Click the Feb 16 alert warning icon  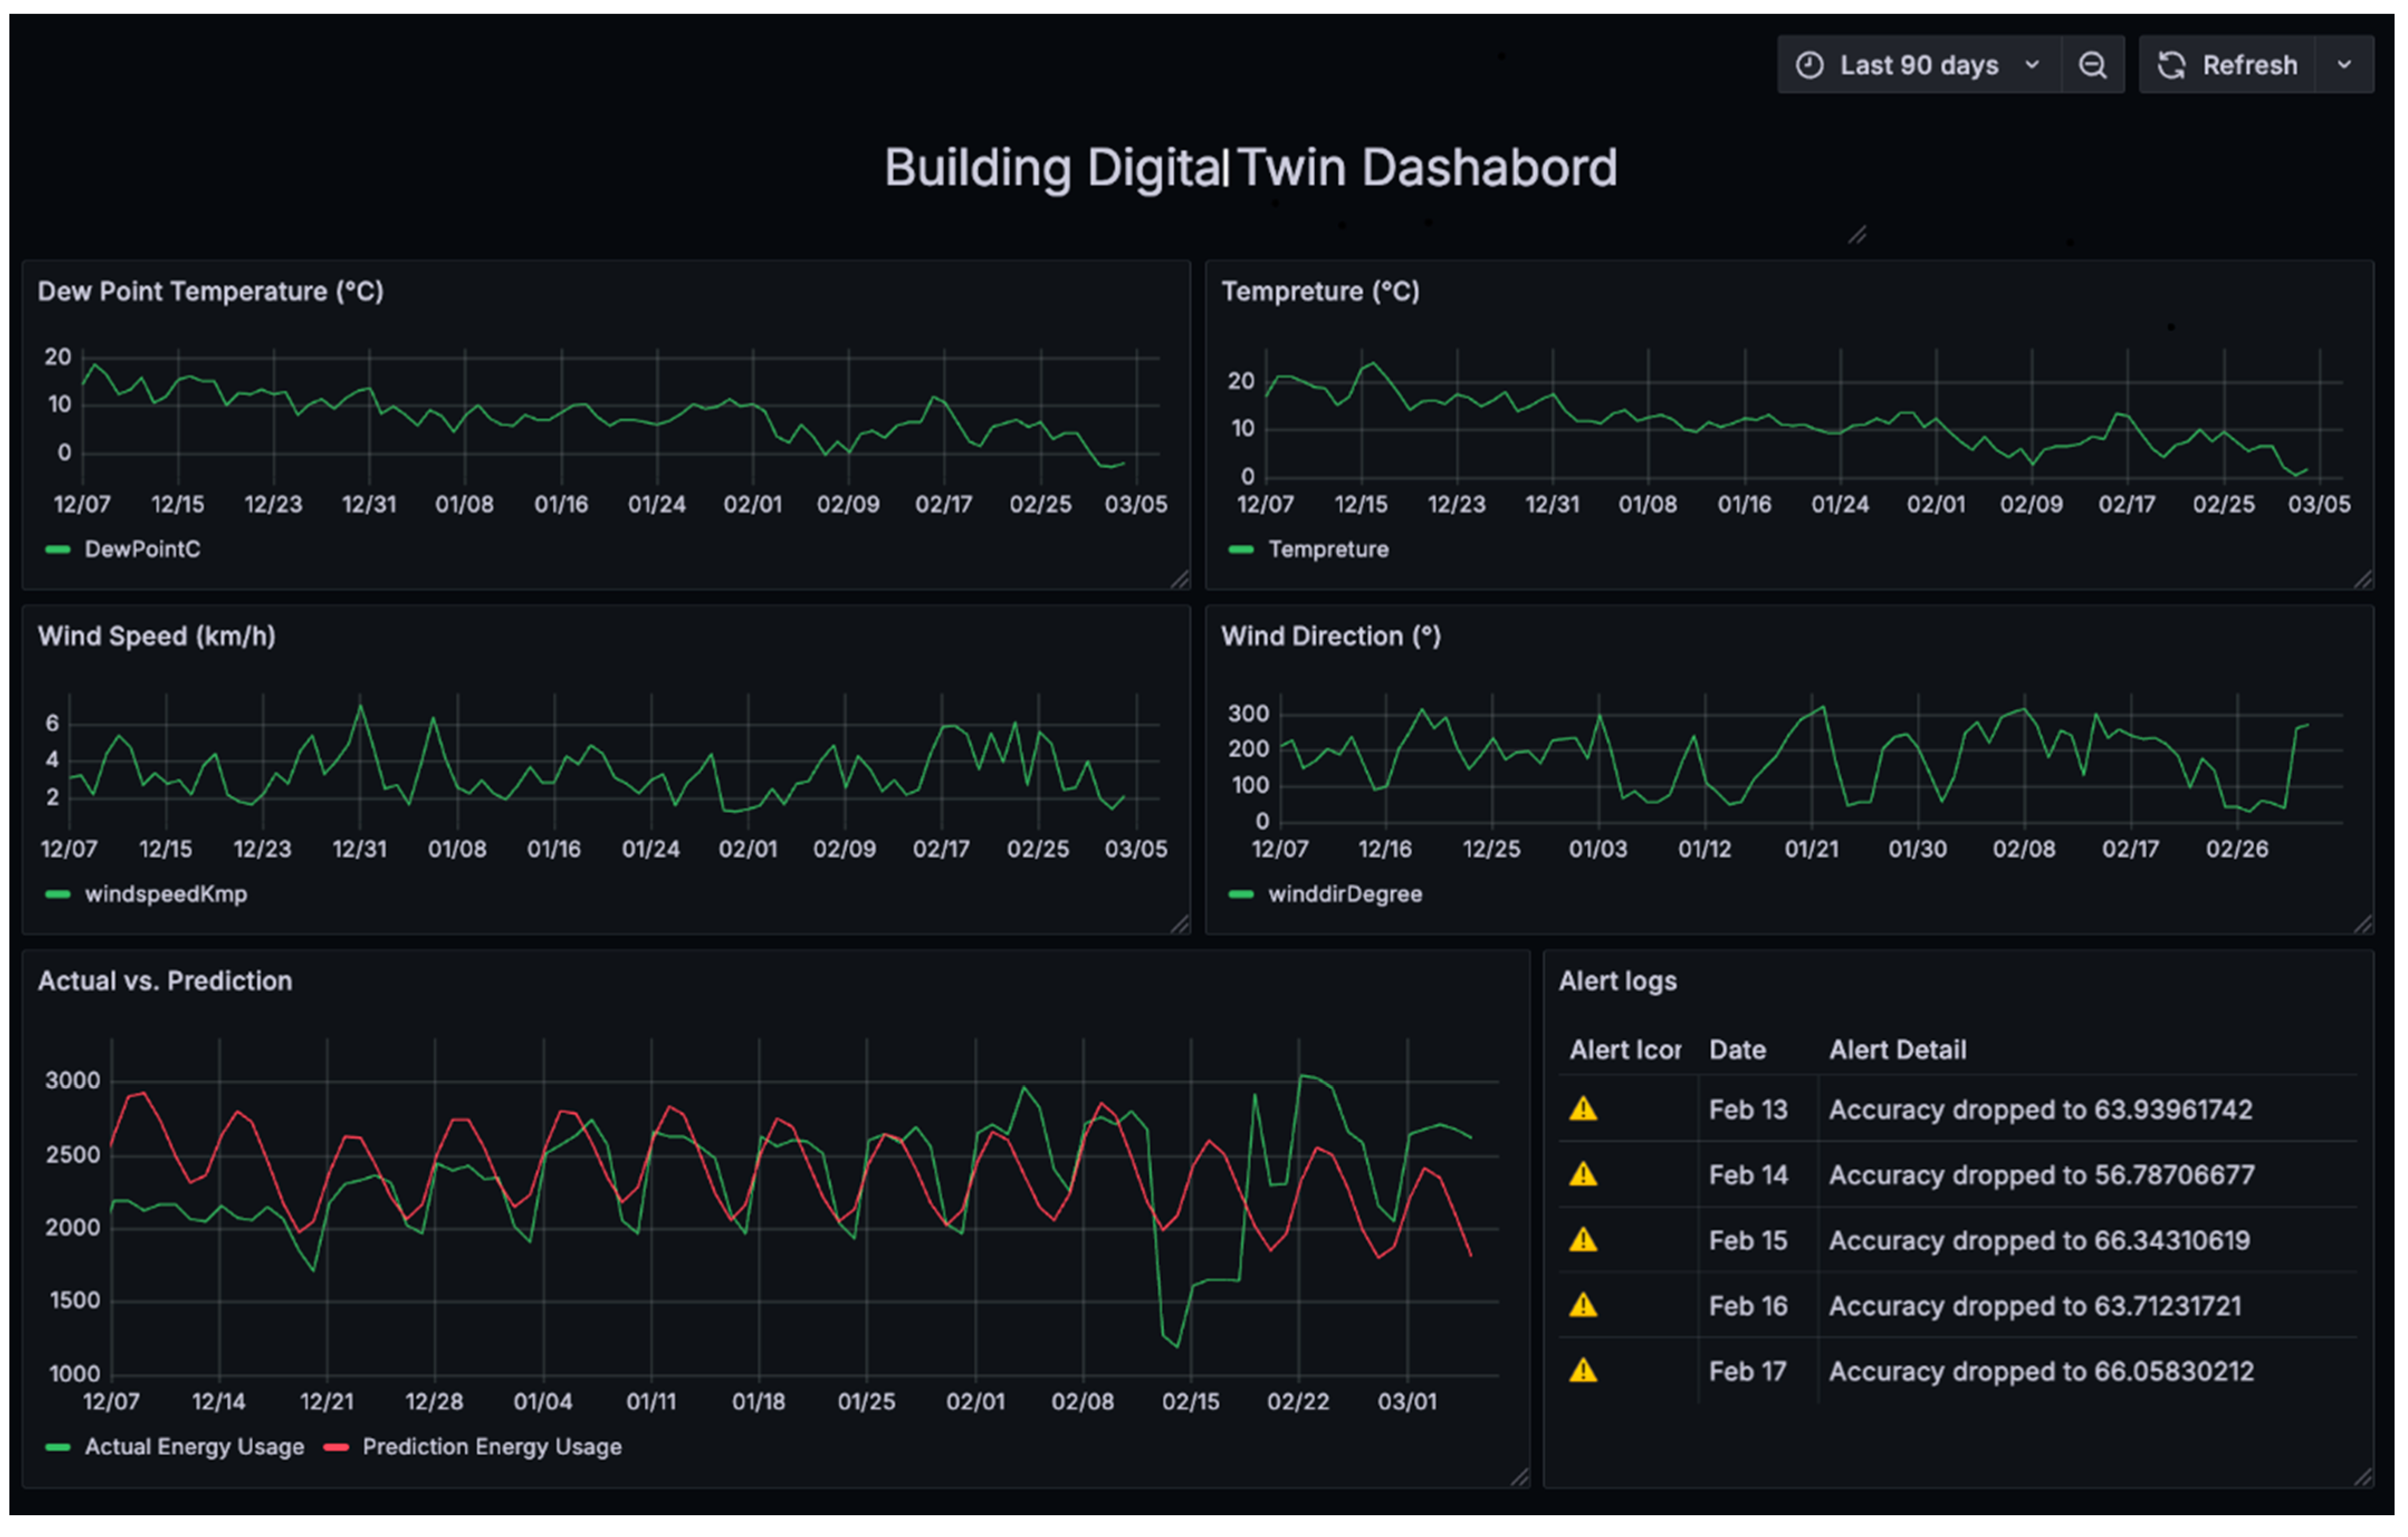coord(1583,1305)
